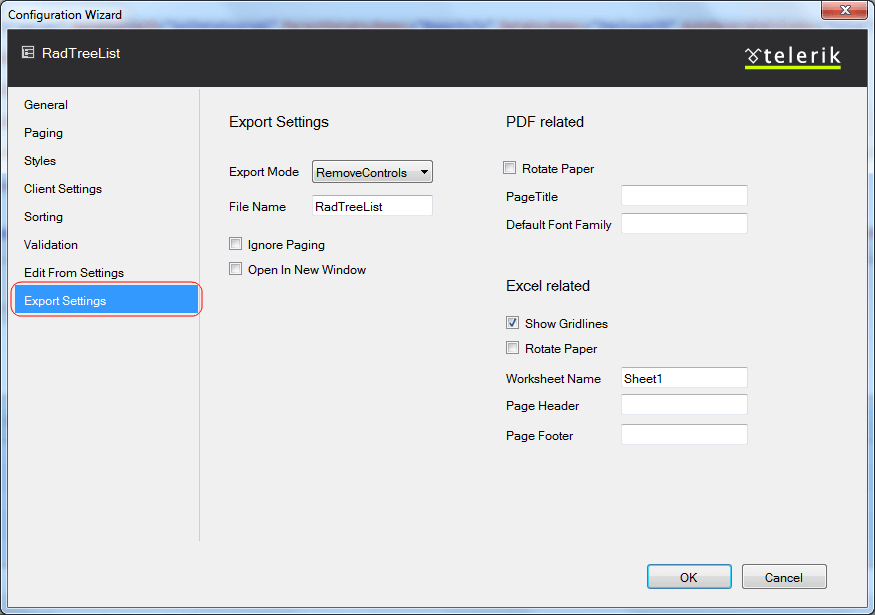Select the General settings tab
Viewport: 875px width, 615px height.
pos(46,105)
